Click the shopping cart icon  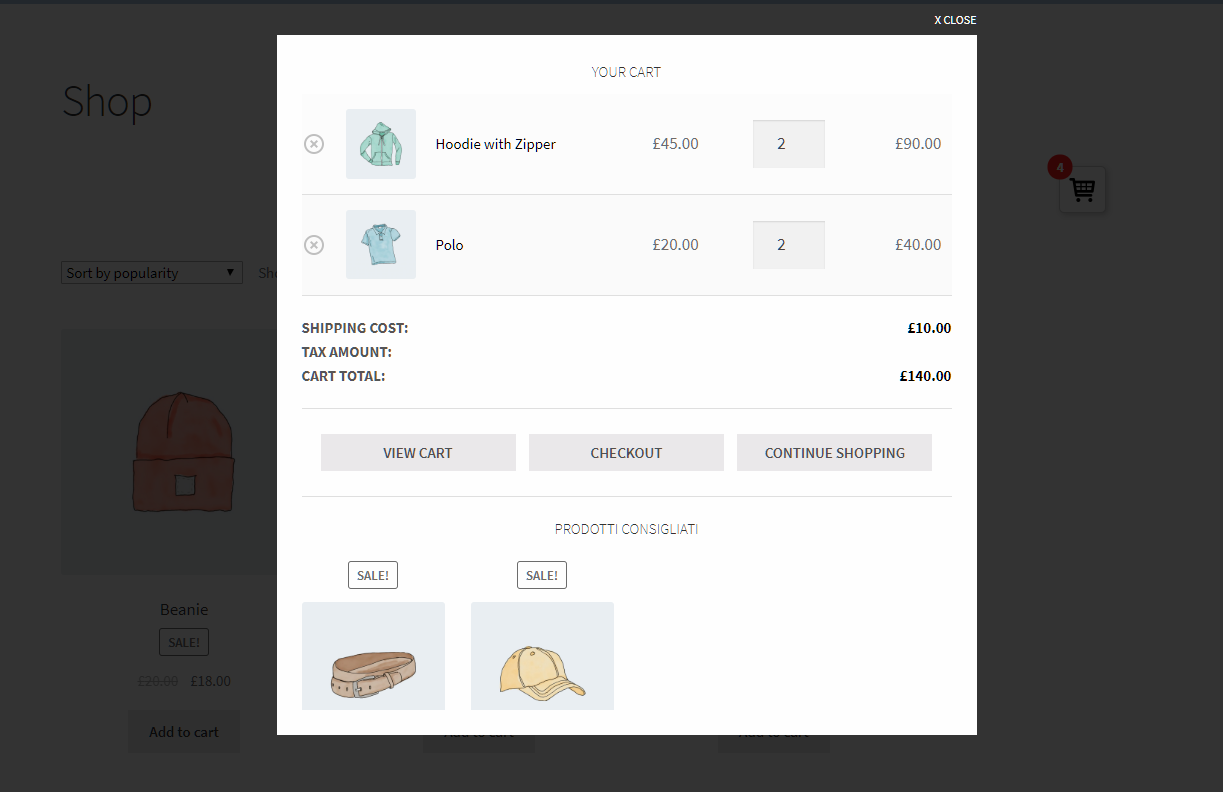[1083, 190]
